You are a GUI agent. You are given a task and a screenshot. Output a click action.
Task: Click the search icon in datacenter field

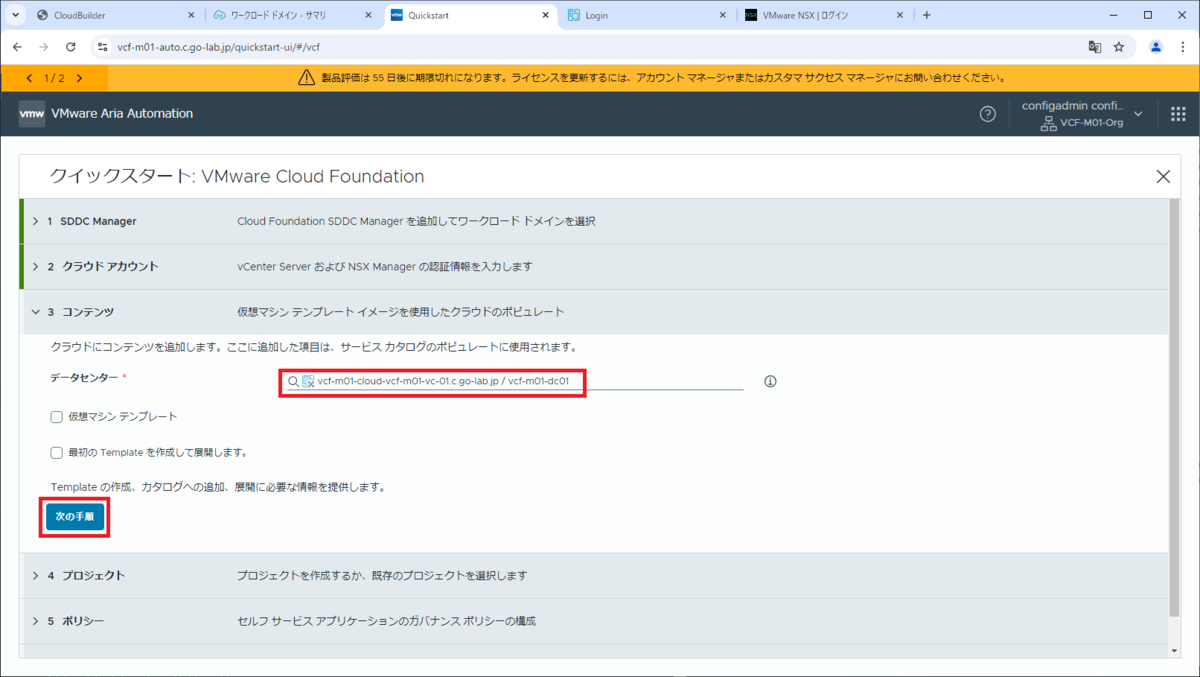pyautogui.click(x=293, y=381)
